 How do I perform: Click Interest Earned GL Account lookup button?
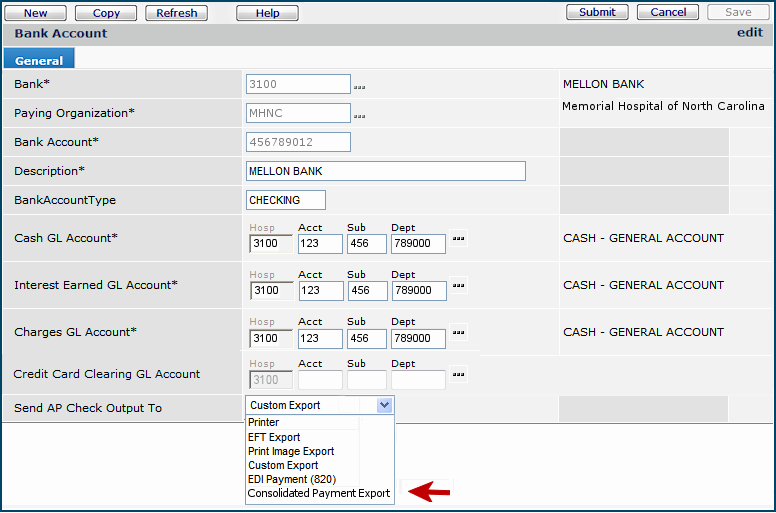[459, 286]
